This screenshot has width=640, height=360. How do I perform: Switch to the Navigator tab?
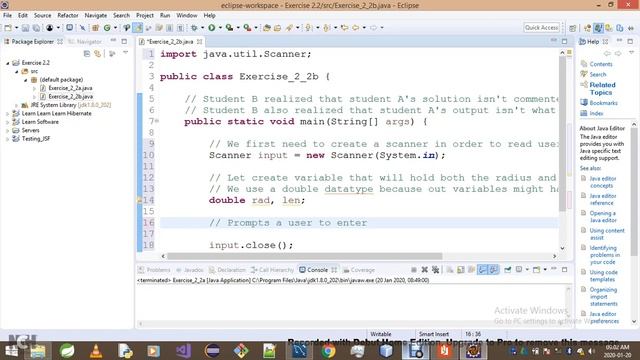85,42
